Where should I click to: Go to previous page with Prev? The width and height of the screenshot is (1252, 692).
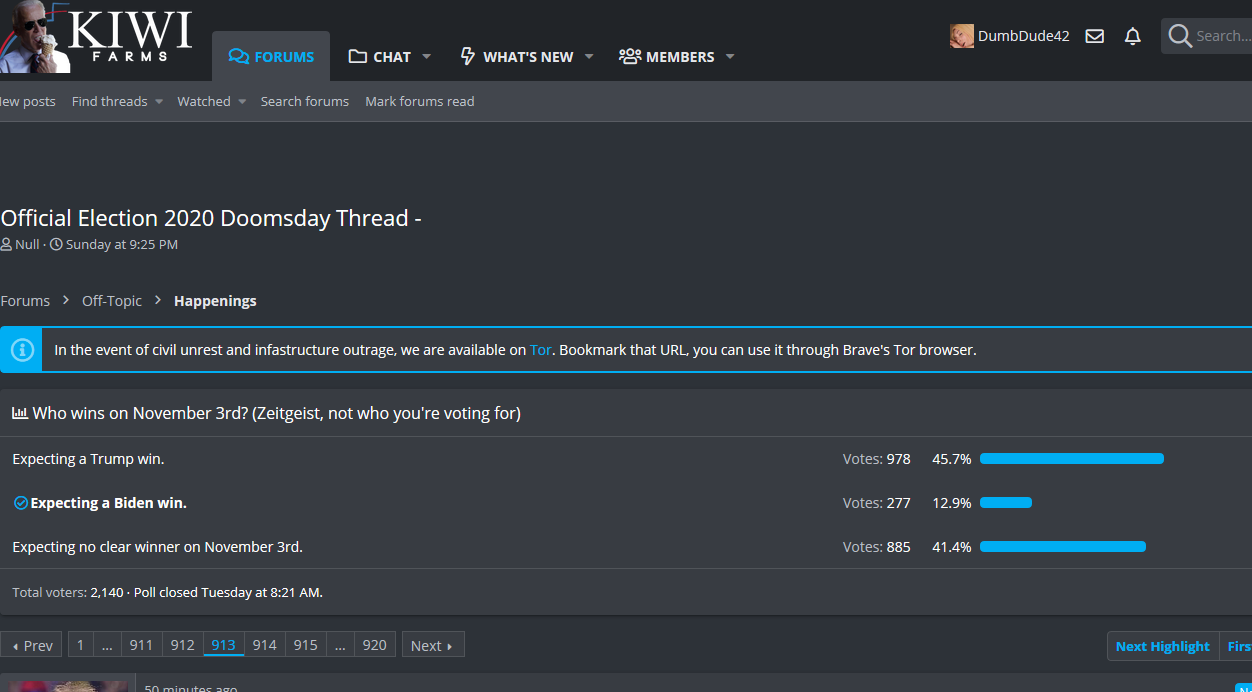click(31, 645)
